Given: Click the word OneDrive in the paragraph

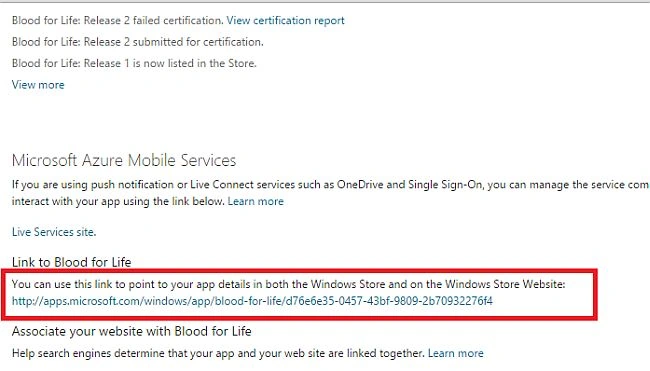Looking at the screenshot, I should 360,184.
